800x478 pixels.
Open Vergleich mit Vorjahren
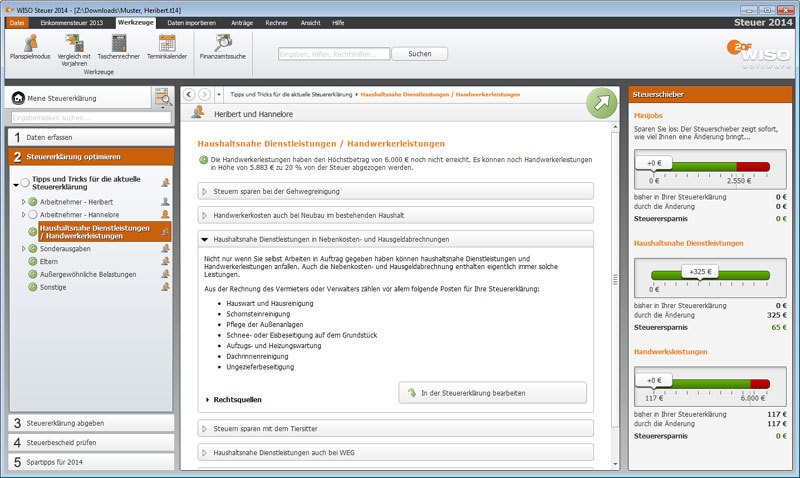[x=74, y=51]
